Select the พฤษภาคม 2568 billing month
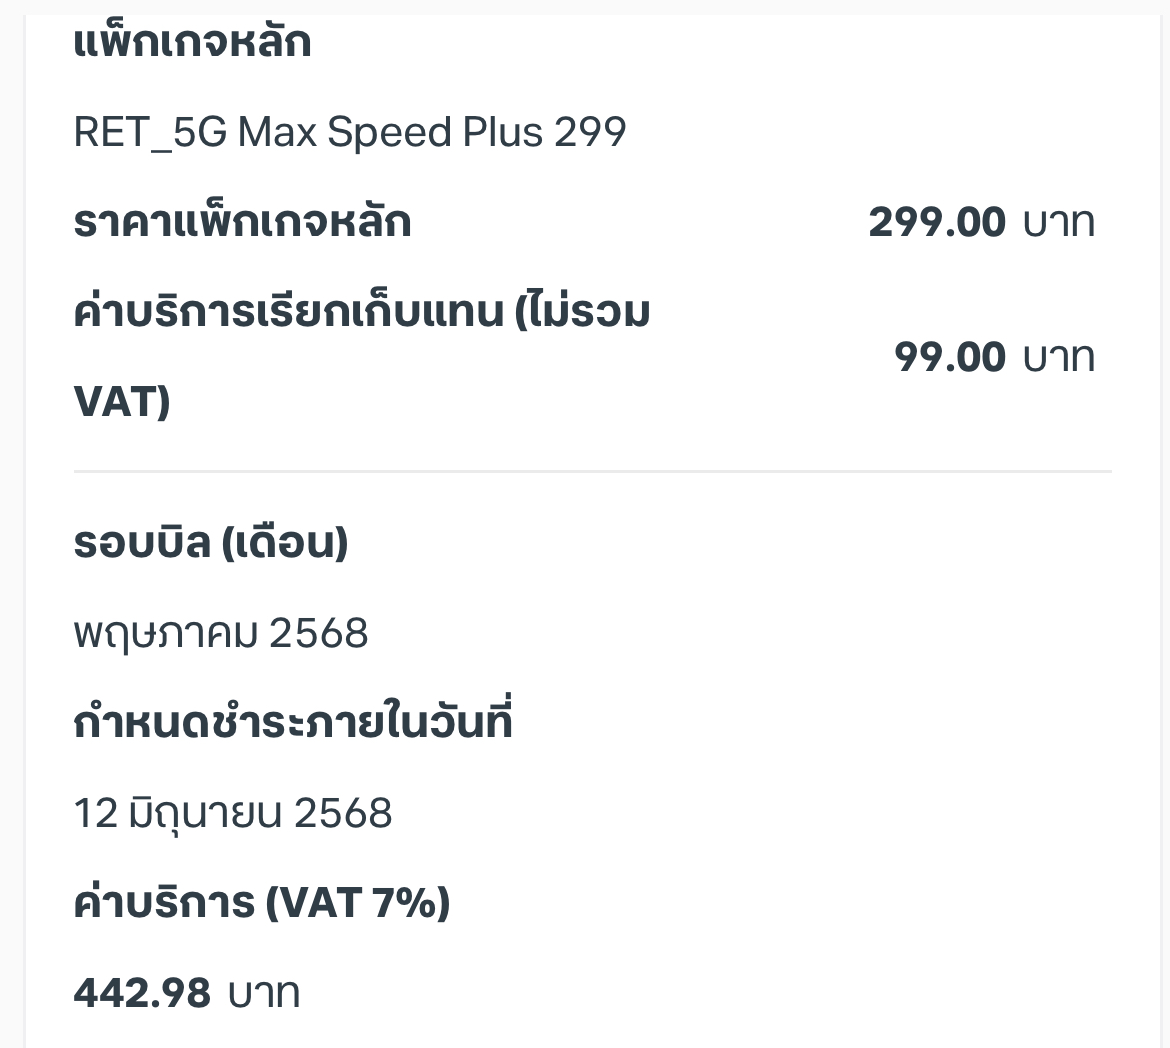The width and height of the screenshot is (1170, 1048). (x=221, y=633)
